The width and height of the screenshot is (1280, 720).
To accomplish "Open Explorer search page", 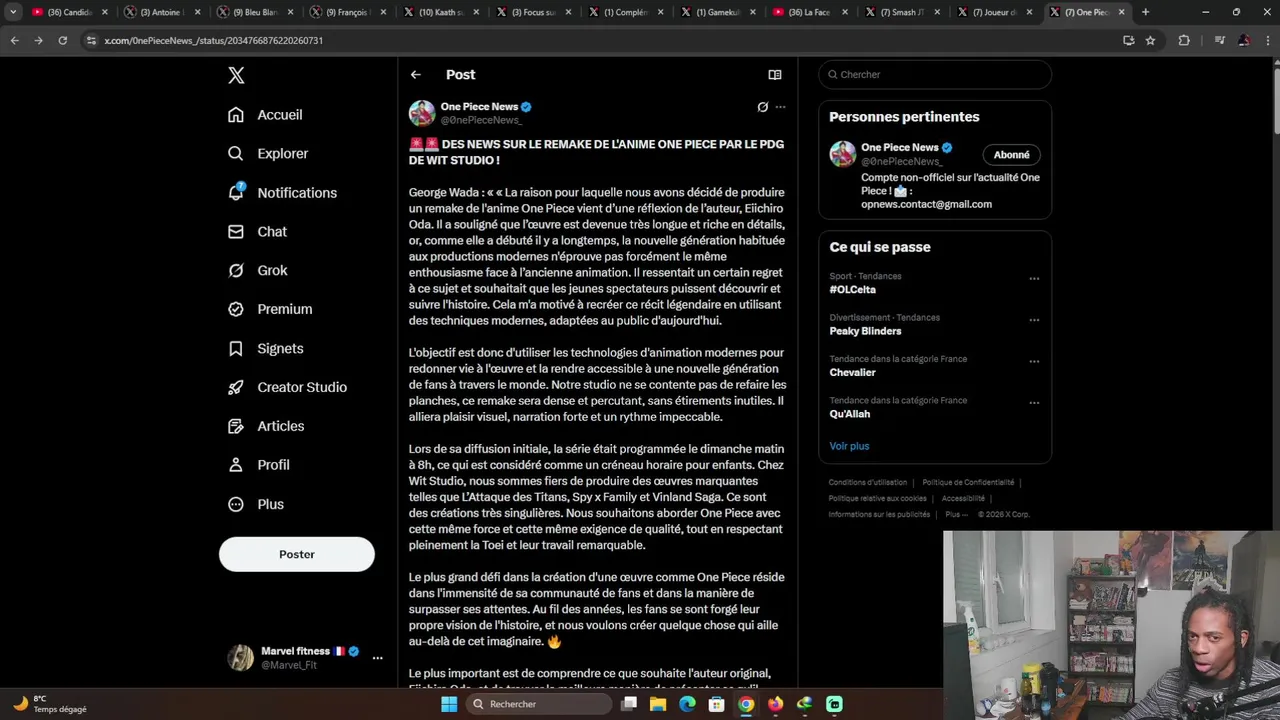I will click(268, 154).
